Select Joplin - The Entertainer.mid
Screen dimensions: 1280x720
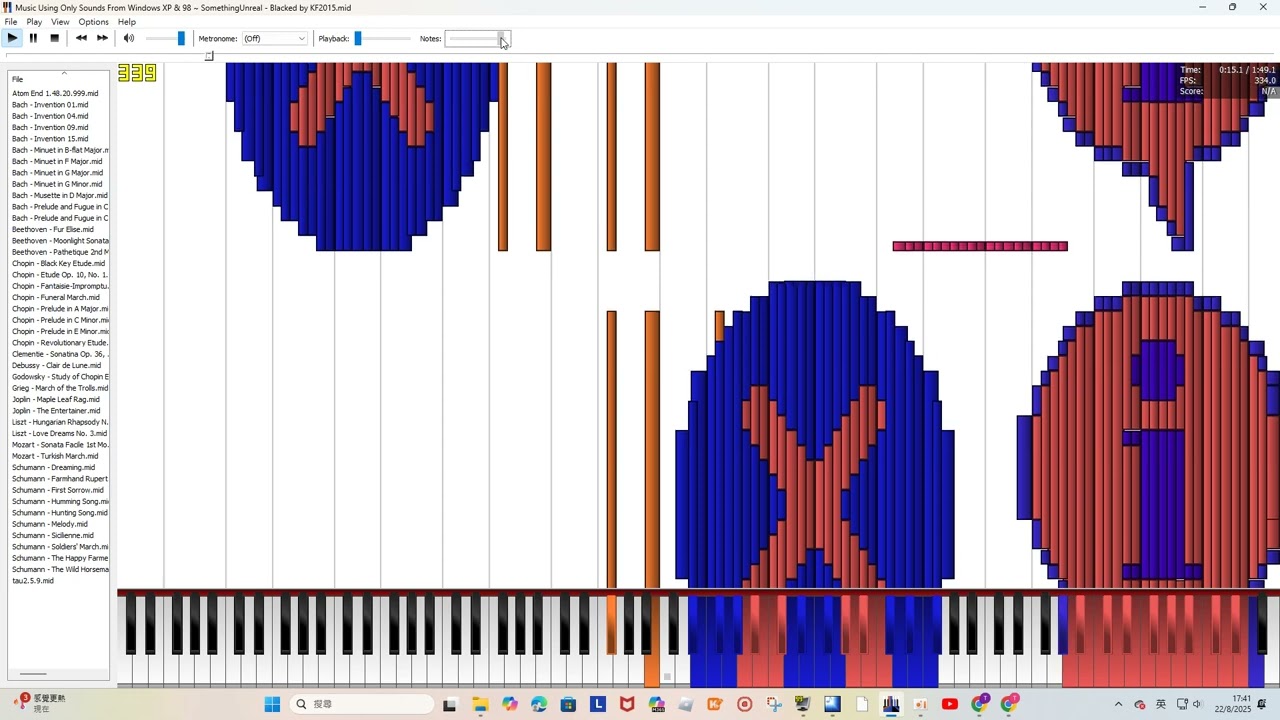(x=56, y=410)
